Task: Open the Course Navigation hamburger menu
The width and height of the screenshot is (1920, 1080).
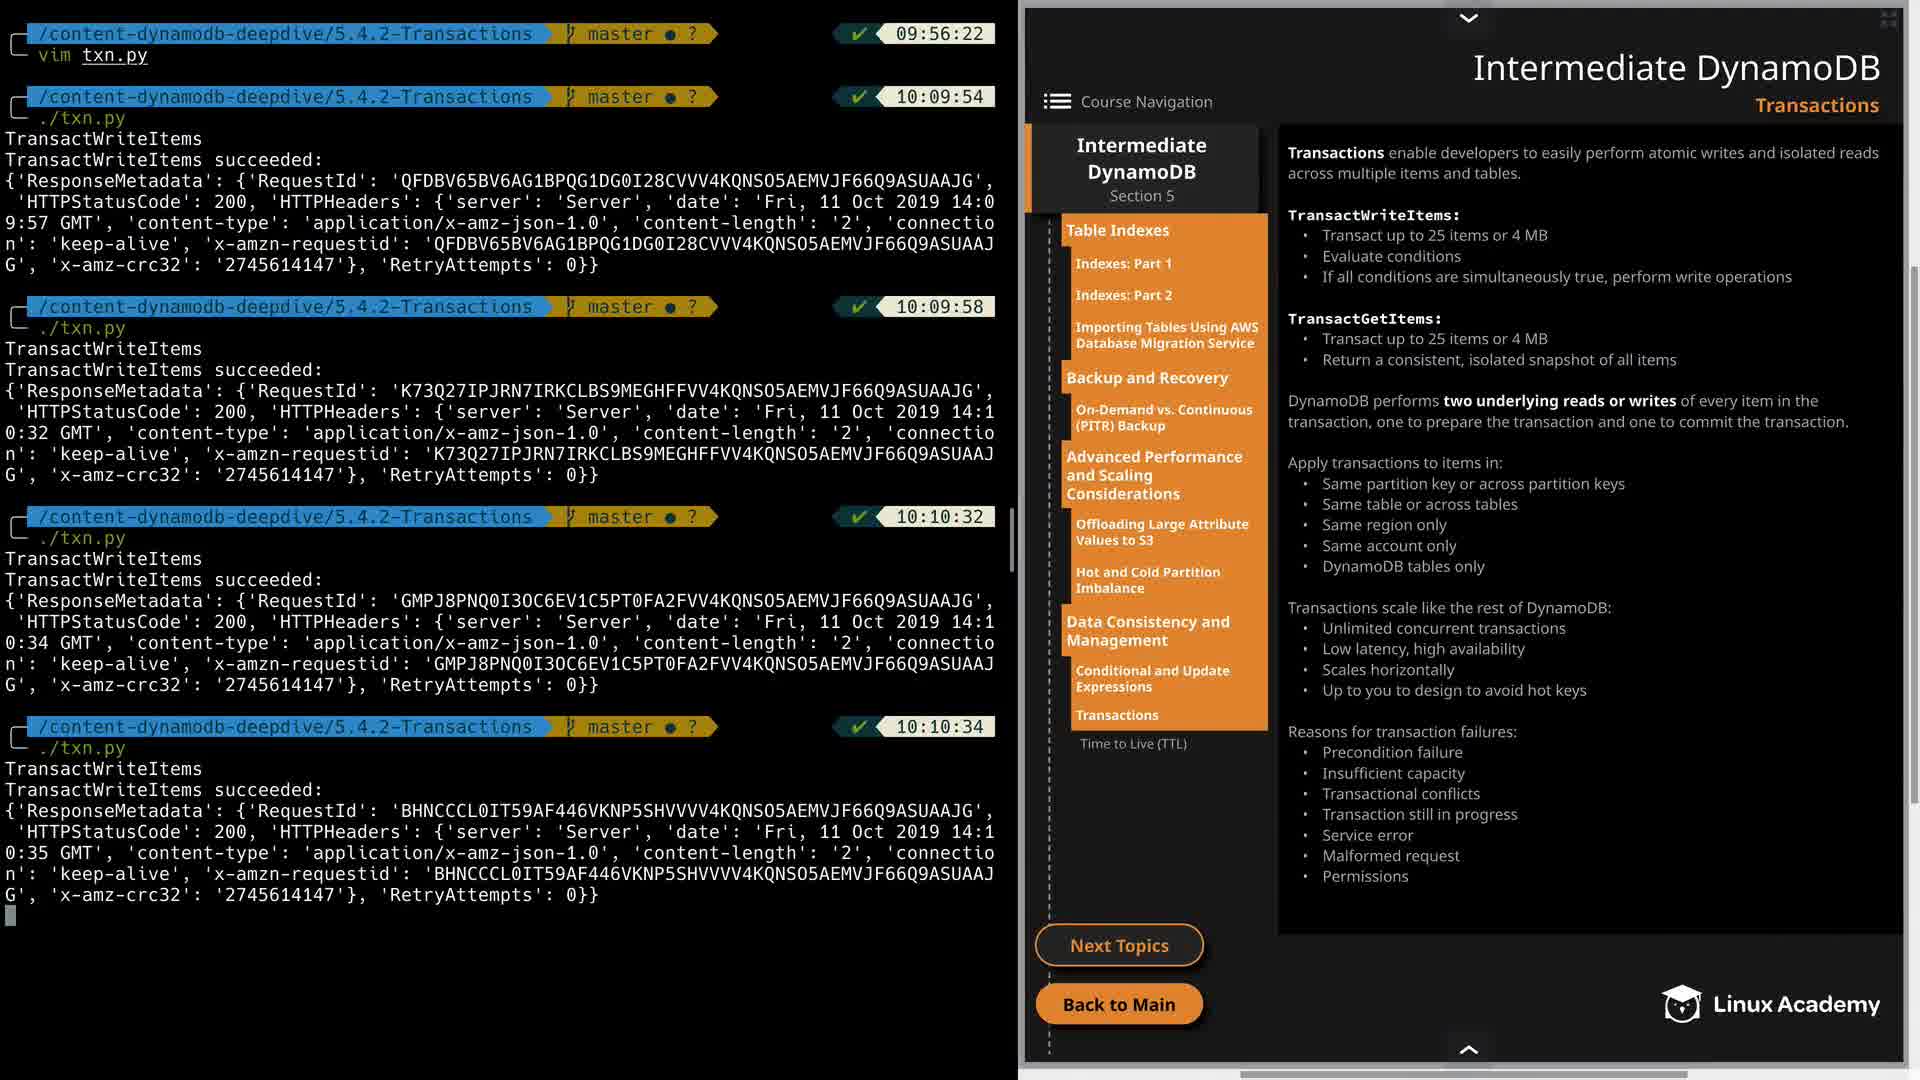Action: pos(1057,102)
